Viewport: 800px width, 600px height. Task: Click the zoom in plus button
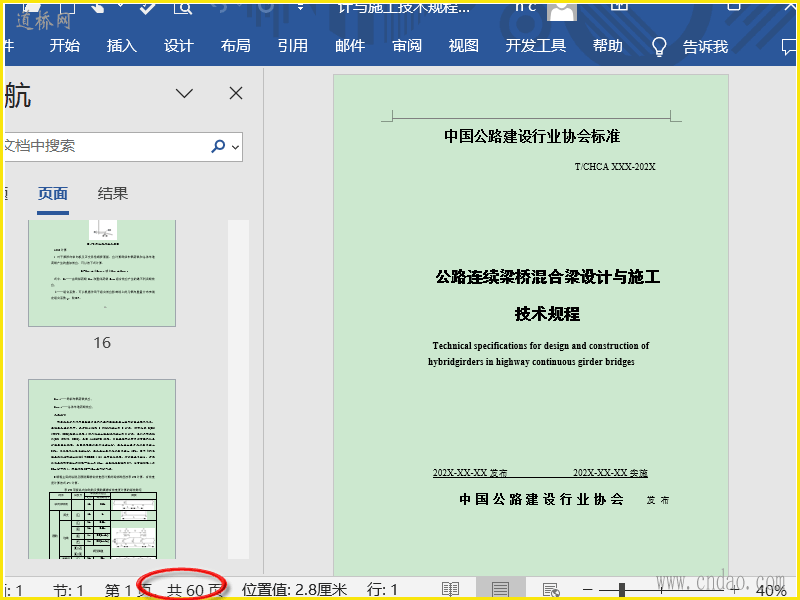(x=734, y=590)
